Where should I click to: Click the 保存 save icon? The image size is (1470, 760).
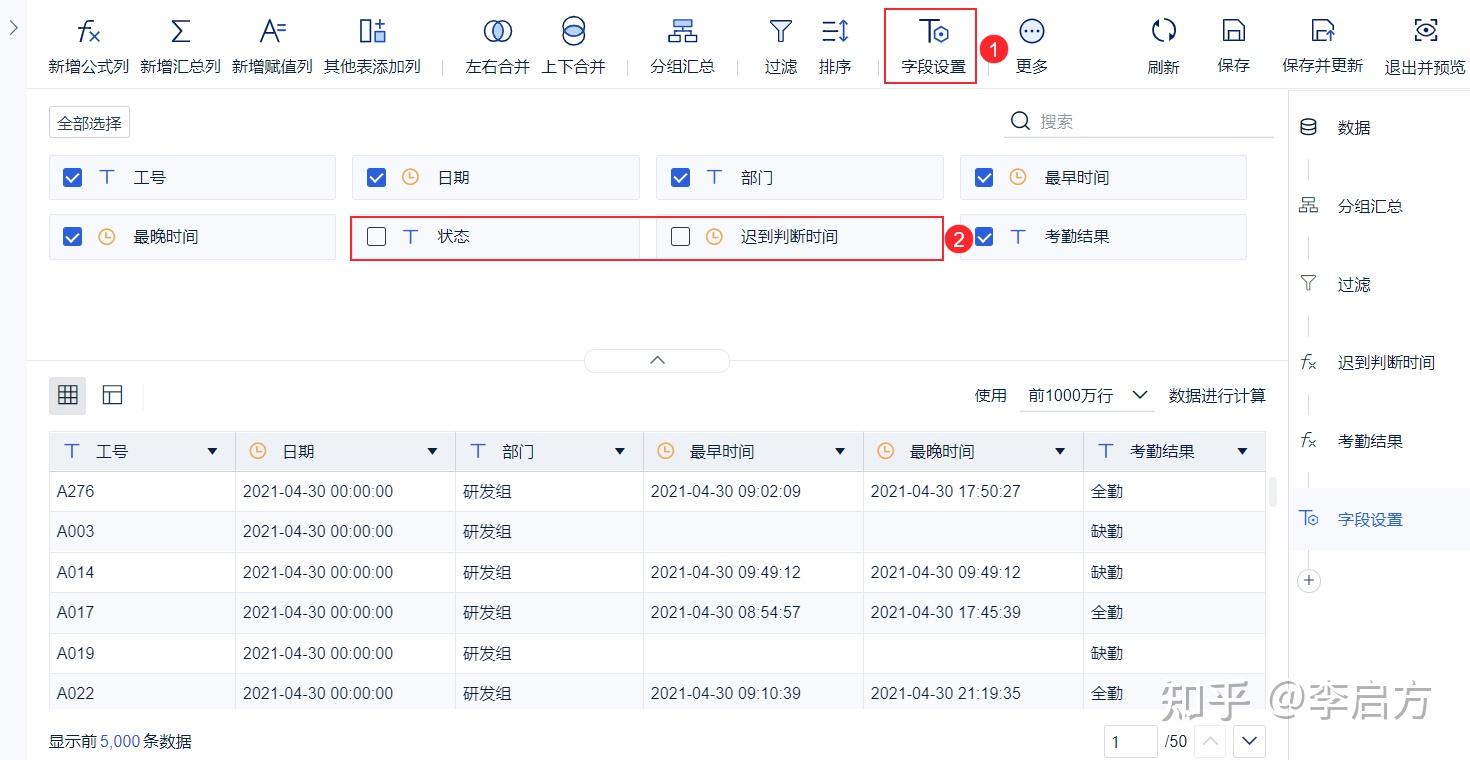pyautogui.click(x=1233, y=32)
